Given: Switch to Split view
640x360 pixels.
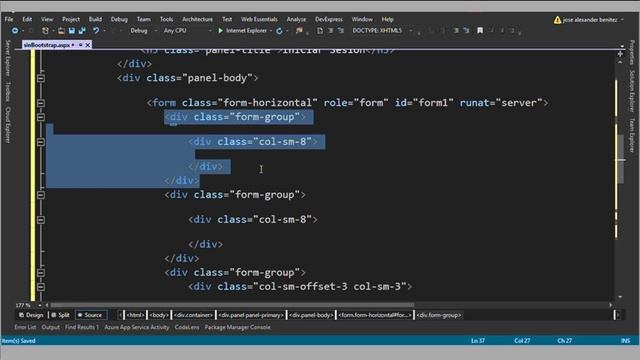Looking at the screenshot, I should pos(60,315).
